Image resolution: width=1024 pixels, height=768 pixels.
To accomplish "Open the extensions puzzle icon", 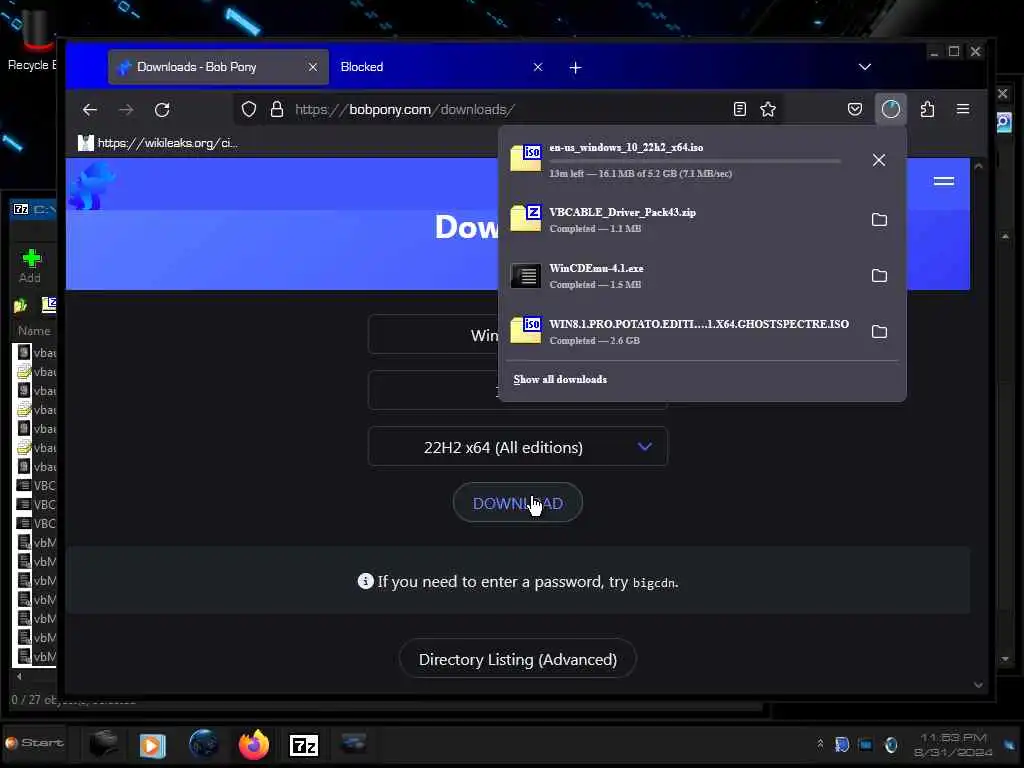I will [927, 109].
